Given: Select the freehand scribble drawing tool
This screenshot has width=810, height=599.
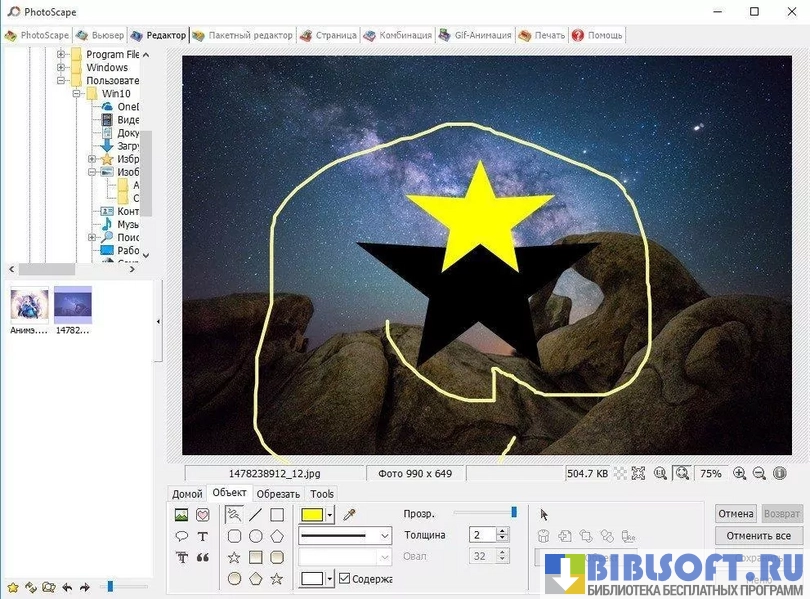Looking at the screenshot, I should click(x=234, y=515).
